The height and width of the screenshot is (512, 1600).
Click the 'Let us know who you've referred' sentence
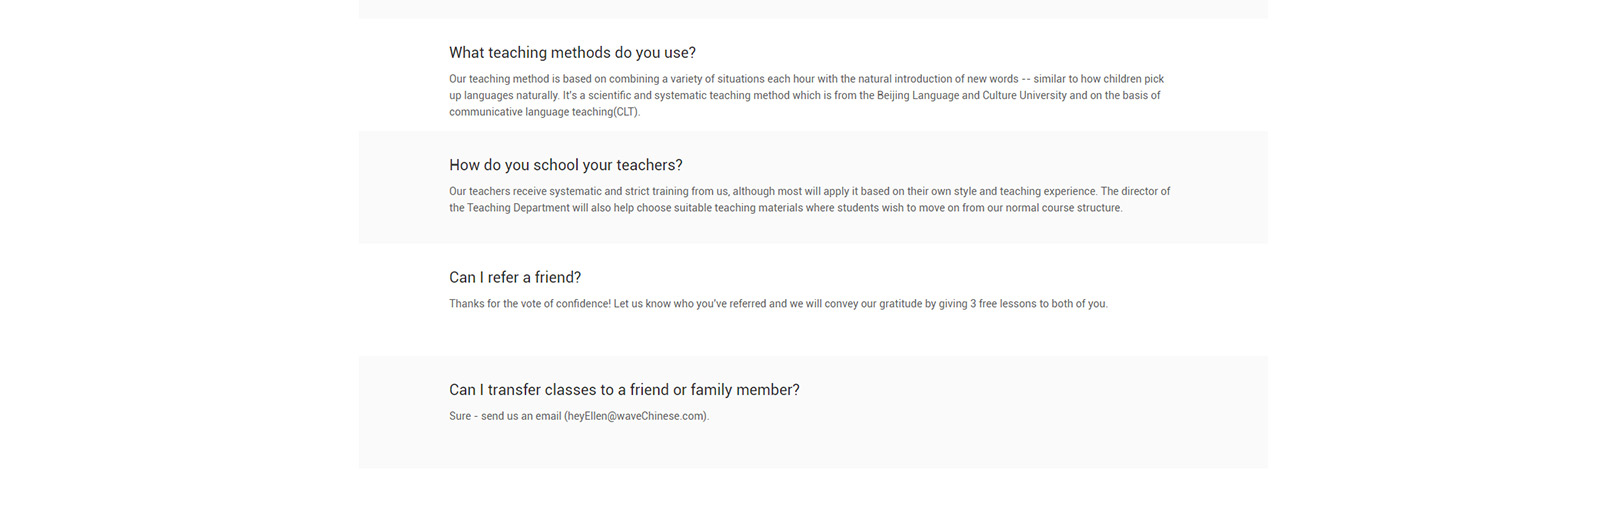(x=690, y=304)
